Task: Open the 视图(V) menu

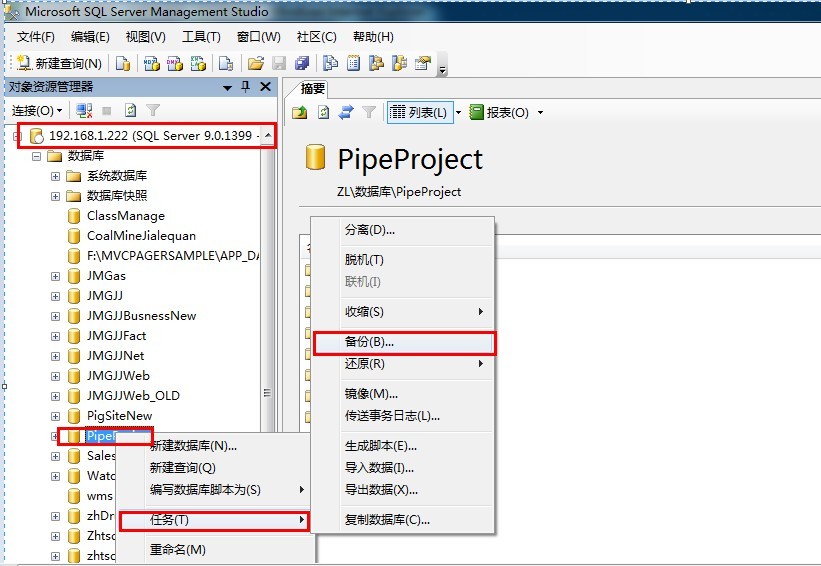Action: (146, 37)
